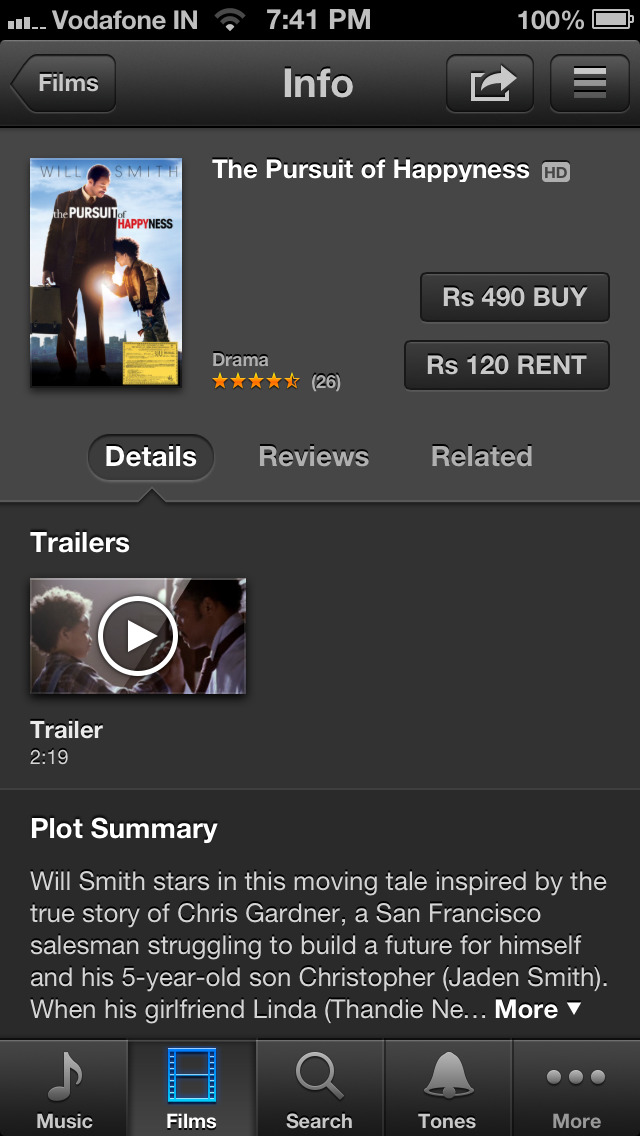Image resolution: width=640 pixels, height=1136 pixels.
Task: Tap the star rating to view reviews
Action: click(x=256, y=381)
